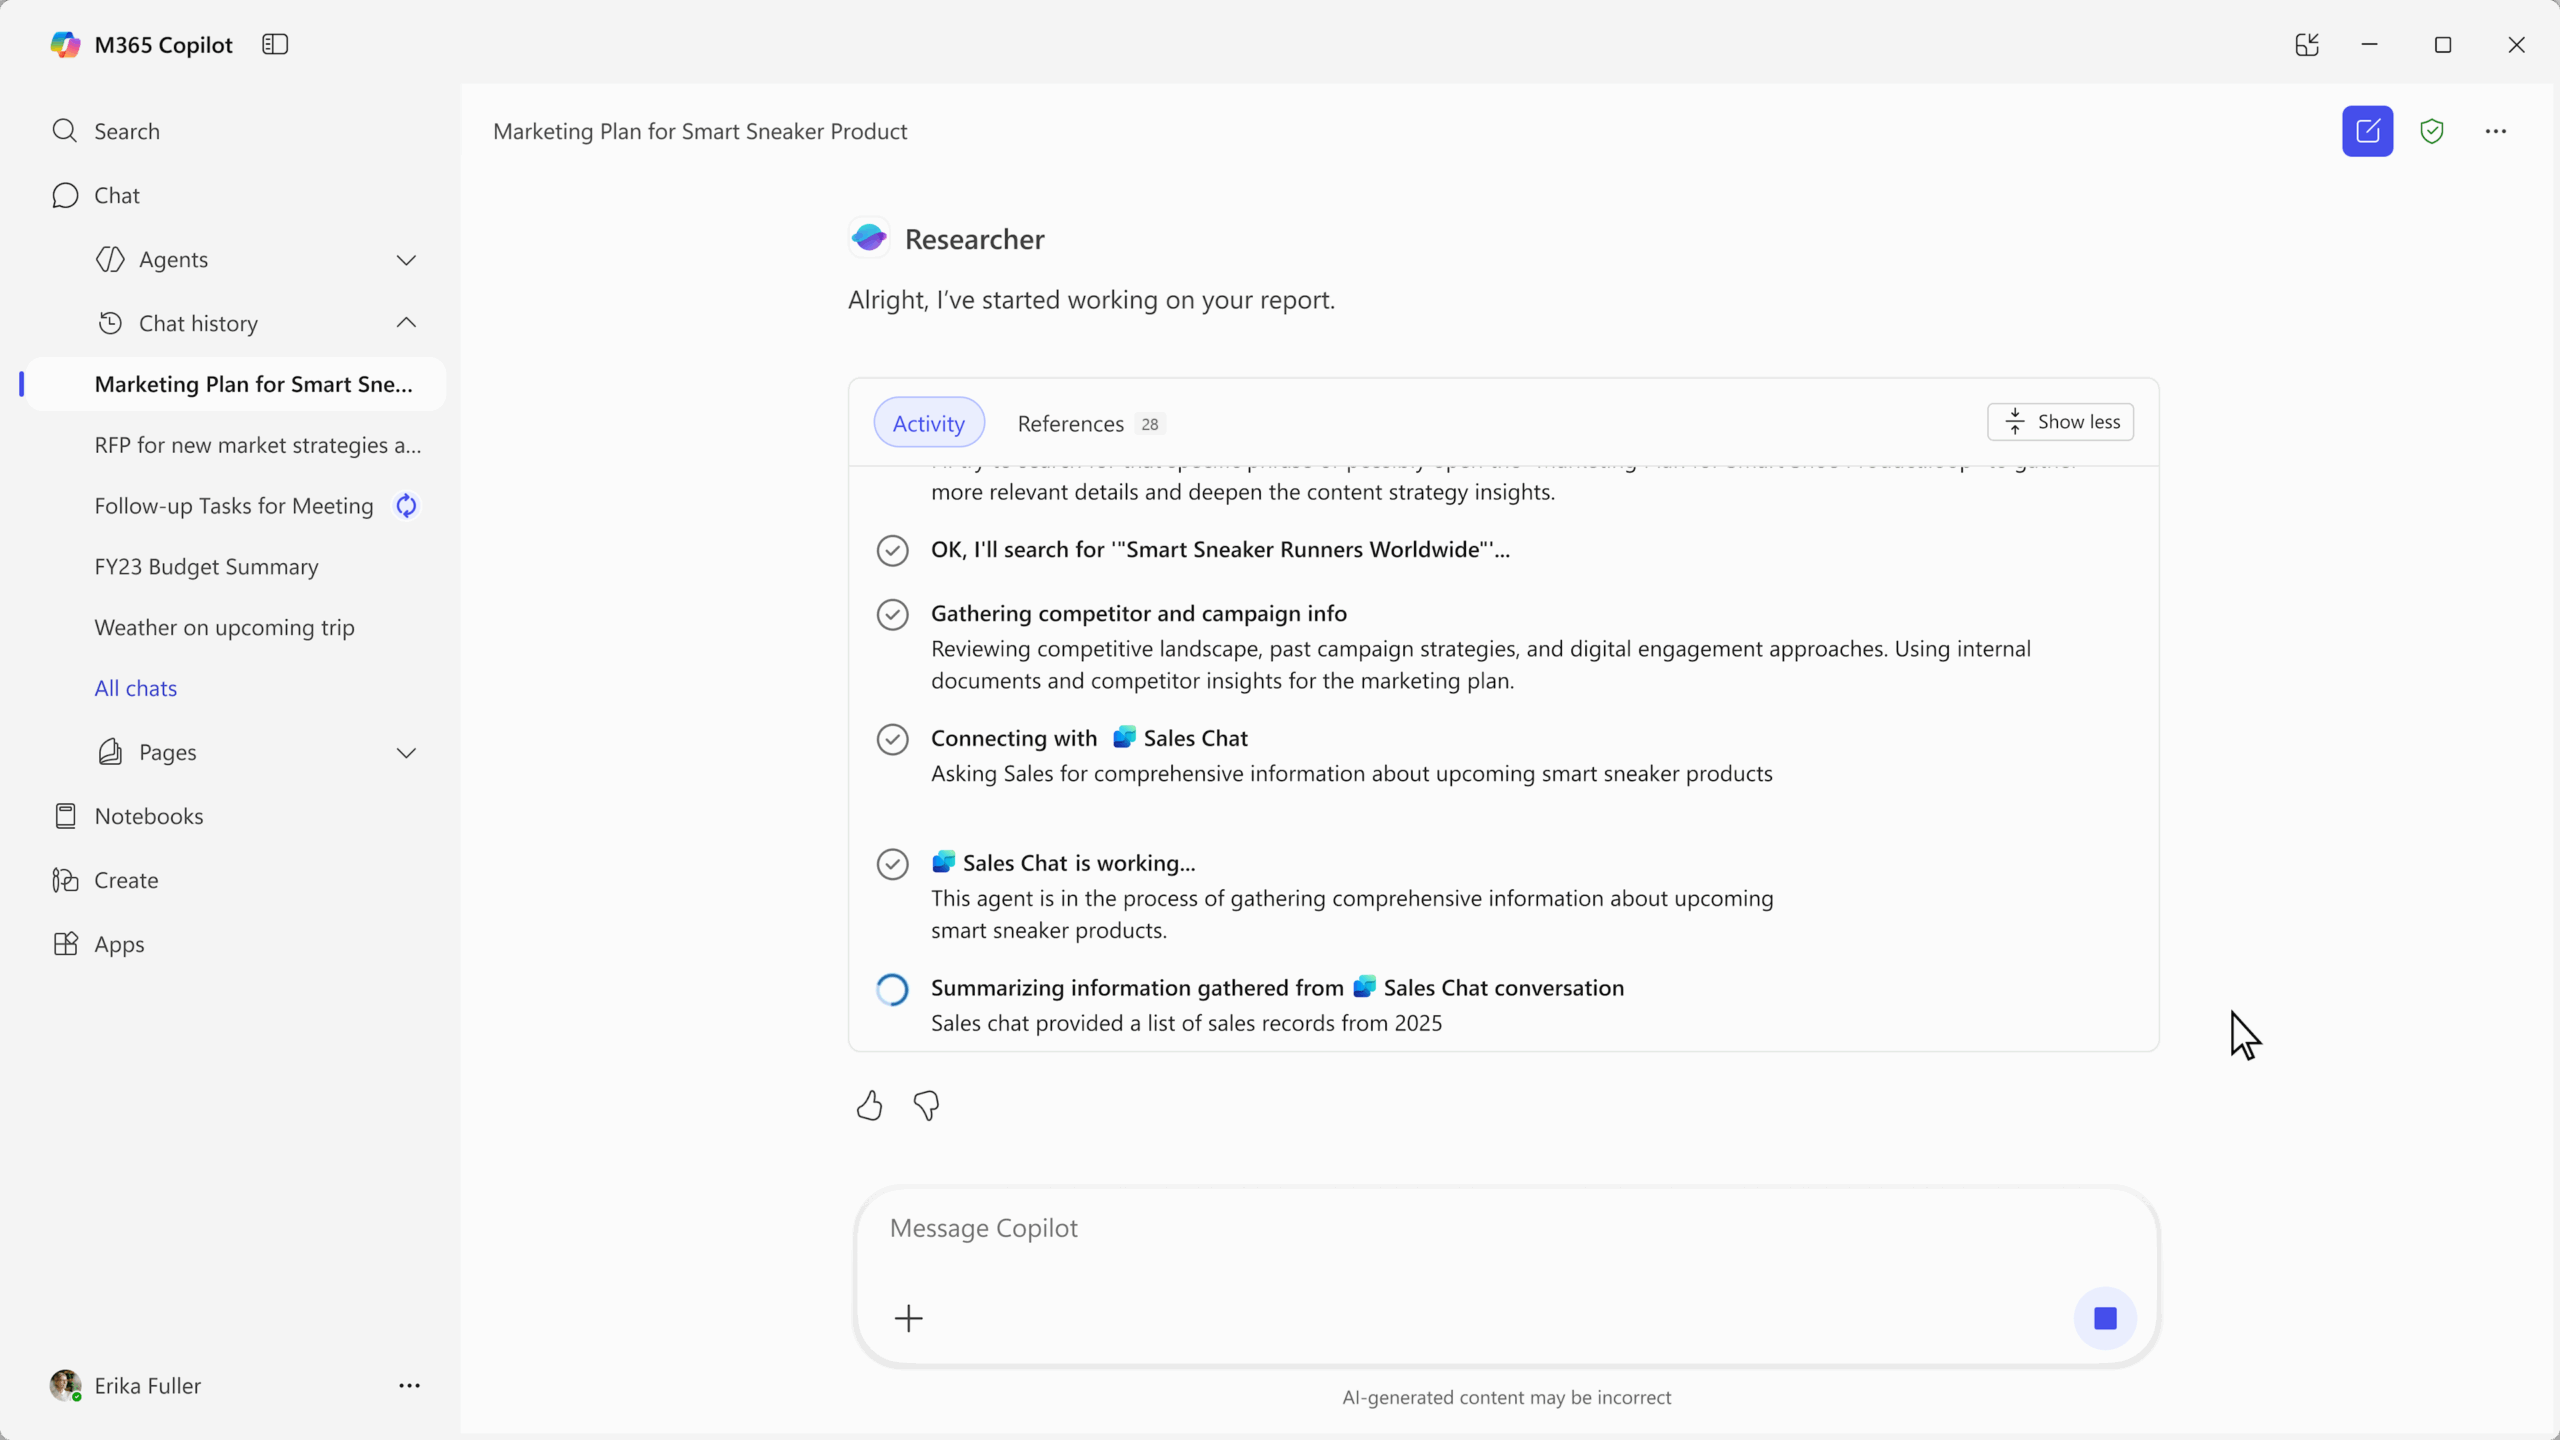Open the Create section in sidebar
Viewport: 2560px width, 1440px height.
pos(126,880)
